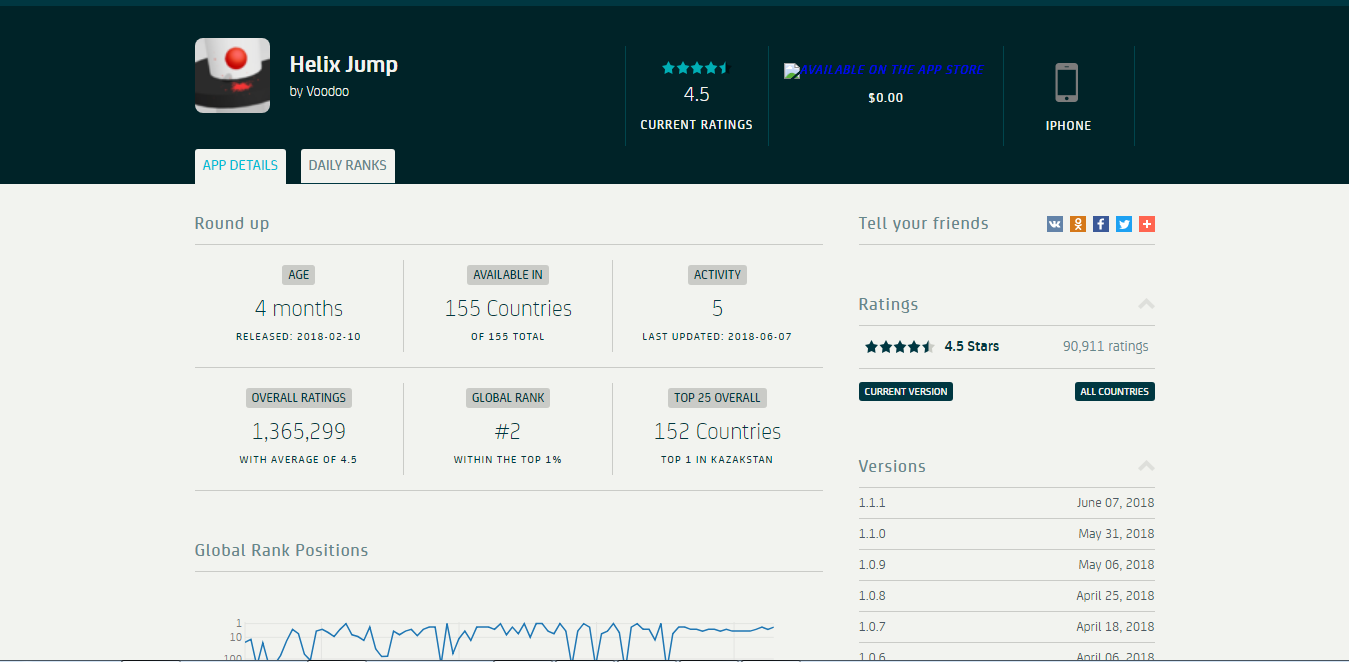Share on Facebook icon
Screen dimensions: 1349x662
coord(1100,224)
